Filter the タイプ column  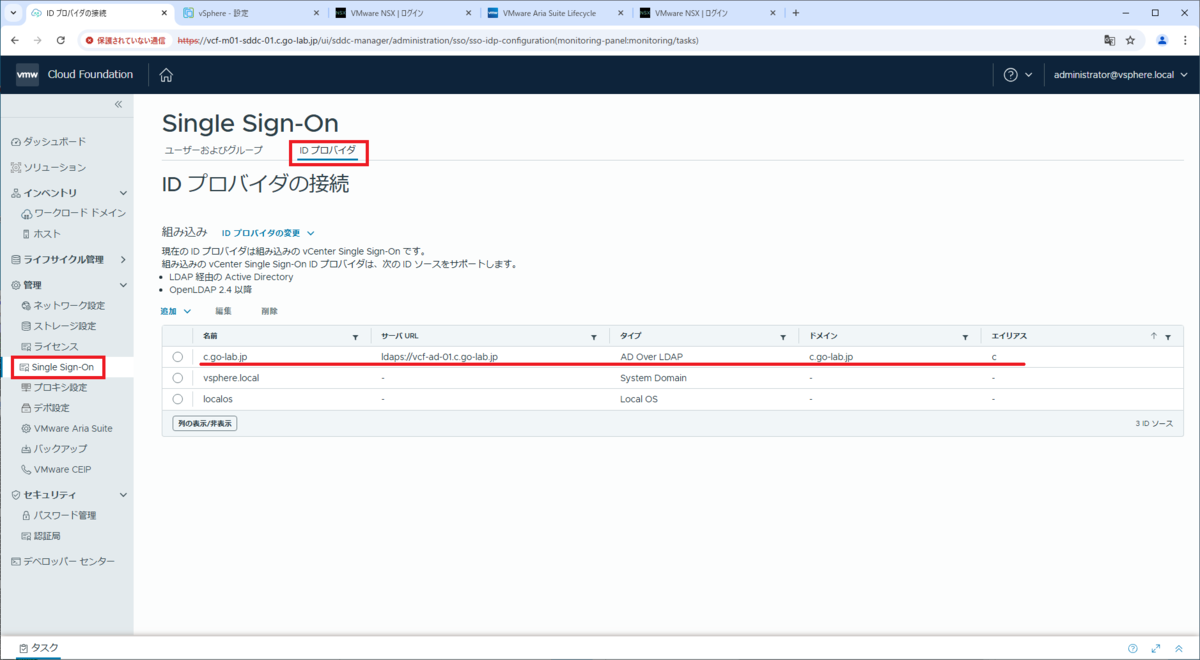click(x=784, y=337)
